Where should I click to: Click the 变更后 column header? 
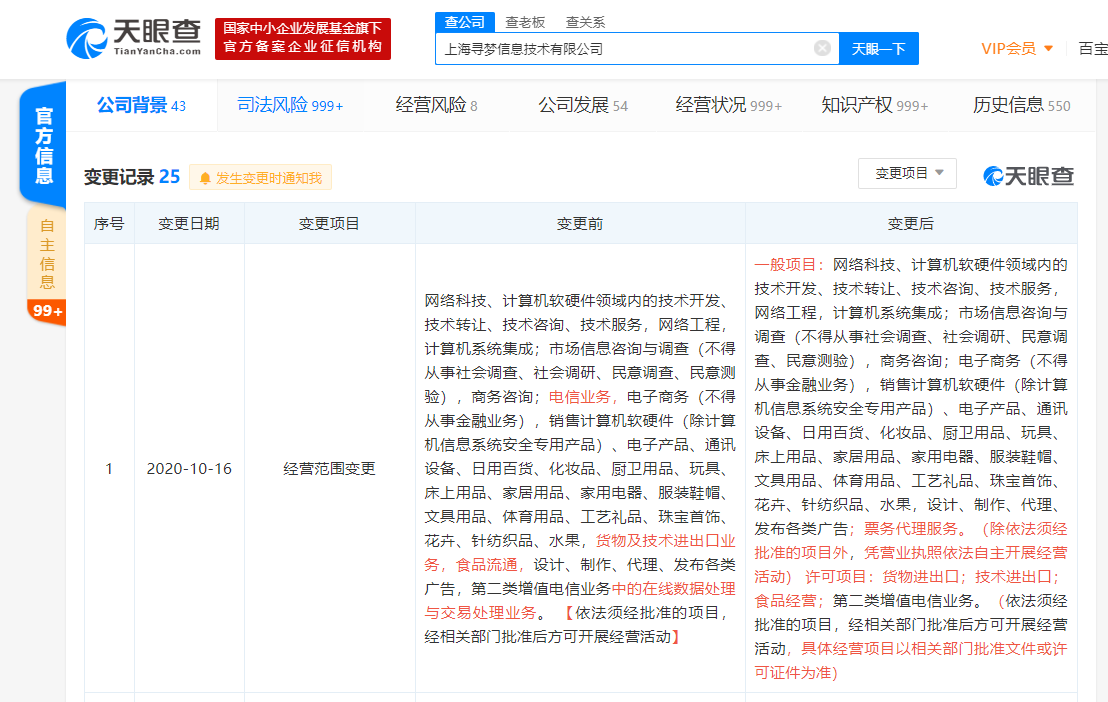[911, 223]
